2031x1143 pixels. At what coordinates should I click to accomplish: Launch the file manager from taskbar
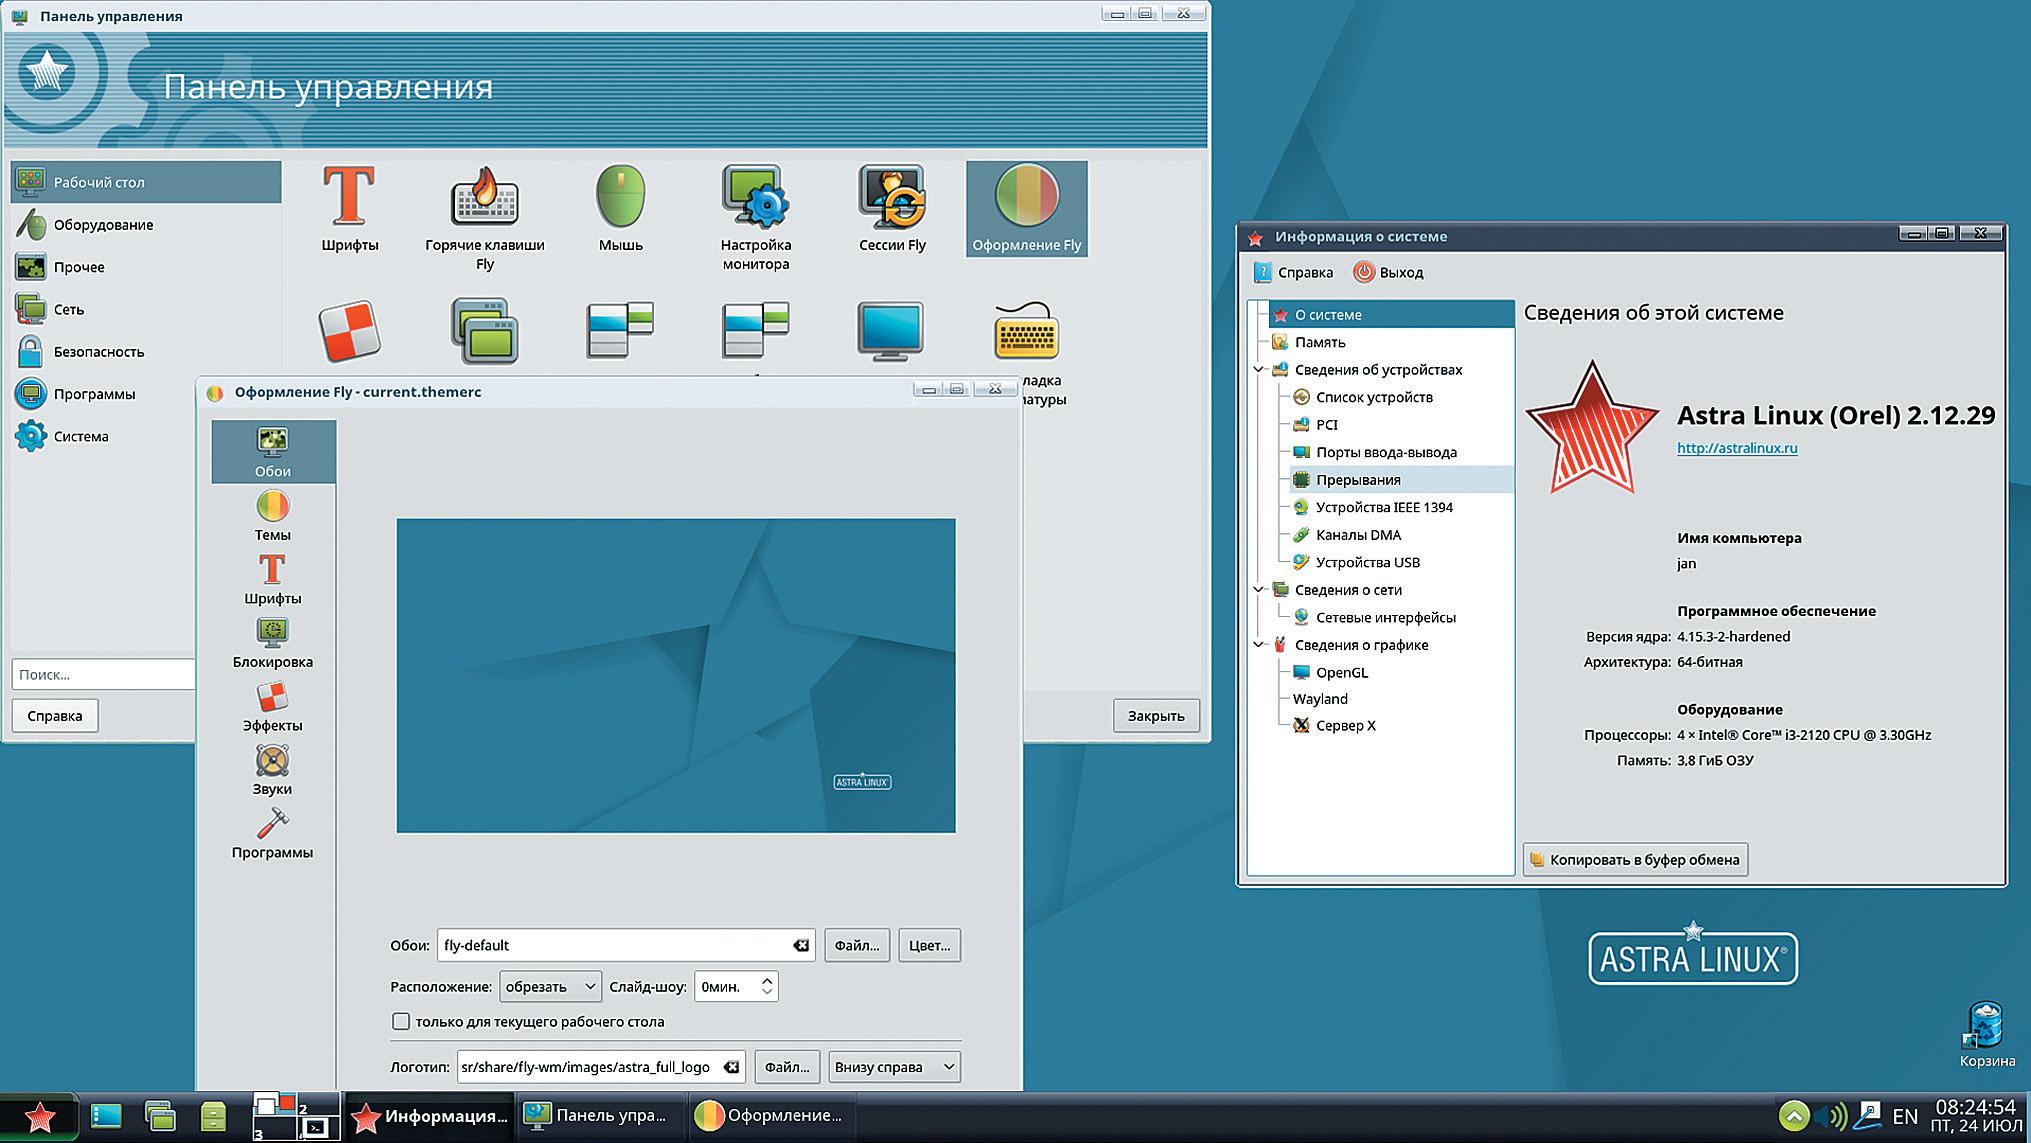pos(213,1116)
